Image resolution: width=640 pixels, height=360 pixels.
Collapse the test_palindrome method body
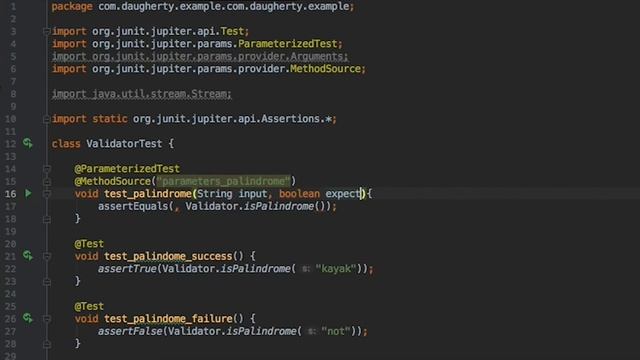pos(47,194)
